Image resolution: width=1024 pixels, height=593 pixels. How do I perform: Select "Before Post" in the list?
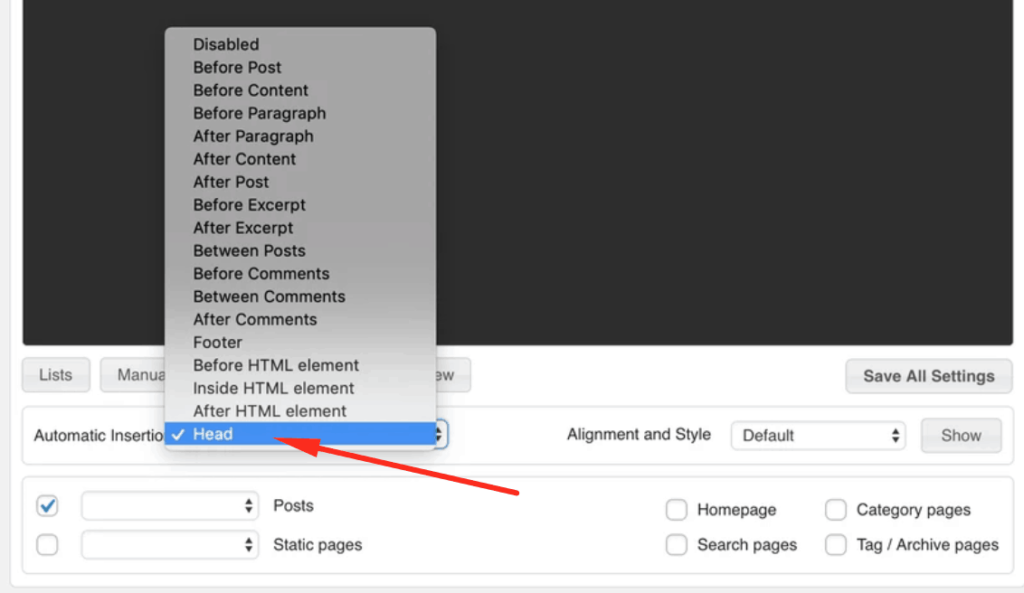pos(237,67)
